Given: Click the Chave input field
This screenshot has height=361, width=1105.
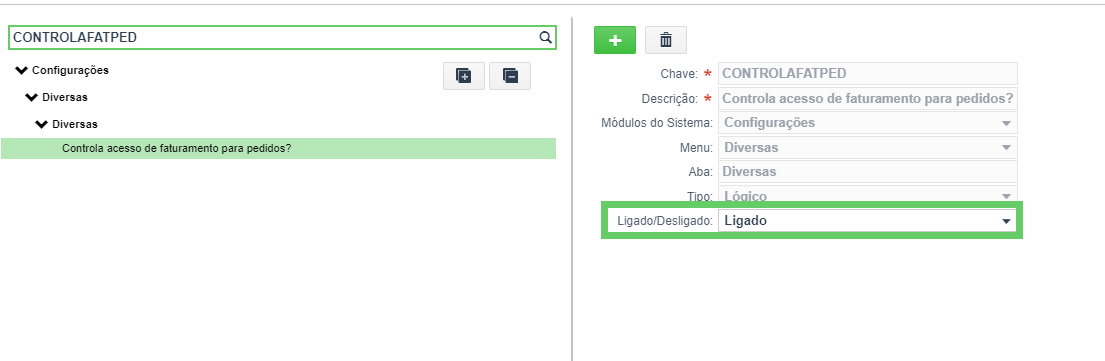Looking at the screenshot, I should [x=868, y=73].
